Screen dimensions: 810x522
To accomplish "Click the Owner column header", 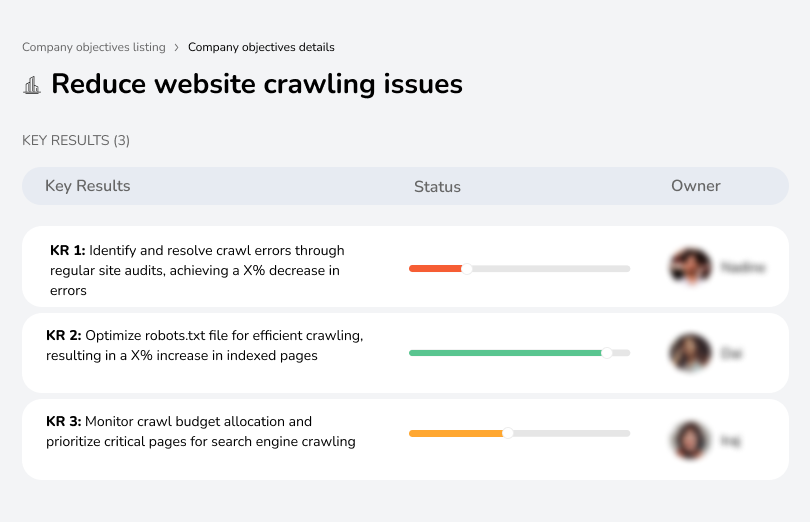I will (x=695, y=186).
